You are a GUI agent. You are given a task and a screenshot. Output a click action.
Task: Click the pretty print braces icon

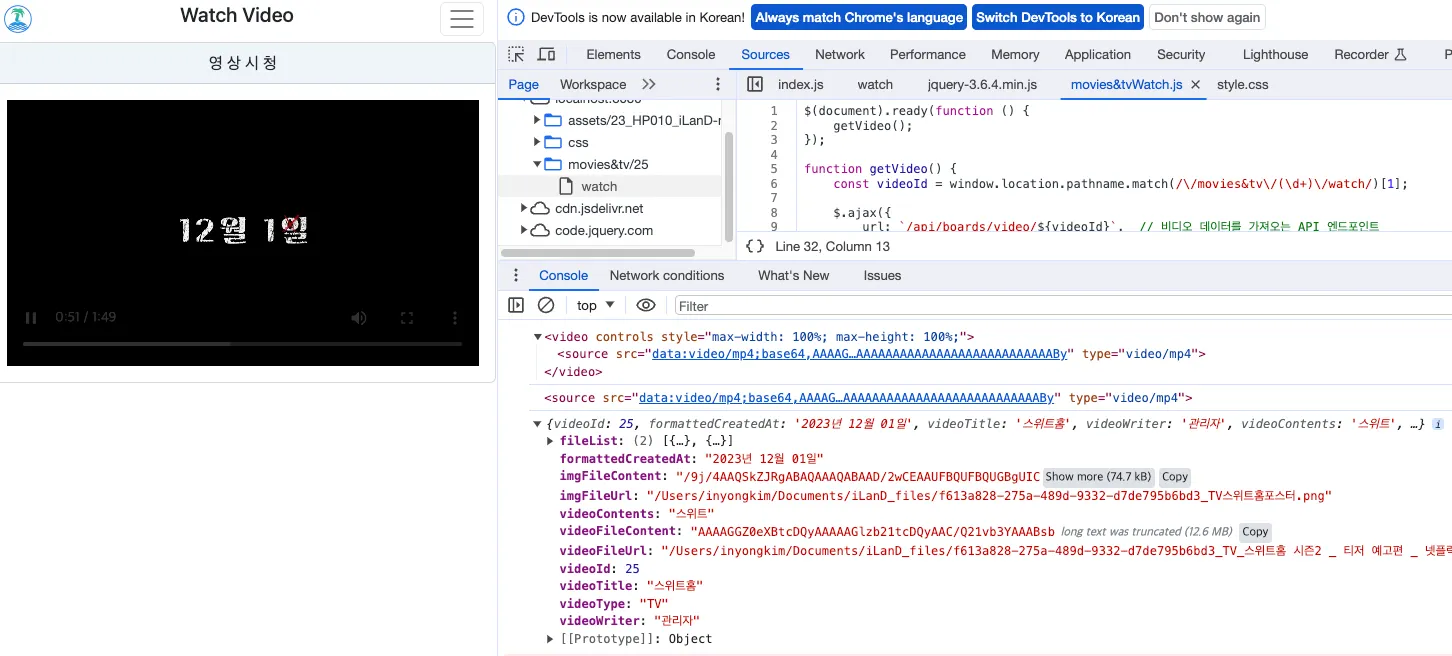point(755,246)
